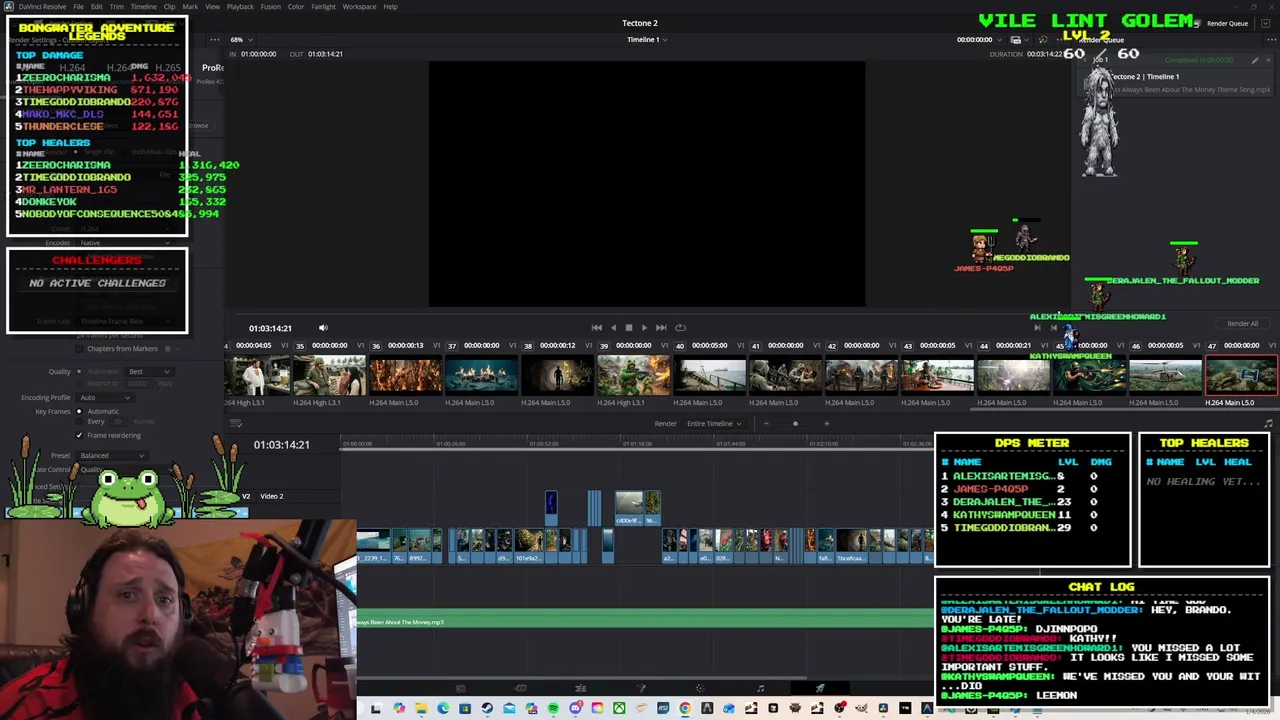Open the Mark menu
The width and height of the screenshot is (1280, 720).
click(x=190, y=6)
